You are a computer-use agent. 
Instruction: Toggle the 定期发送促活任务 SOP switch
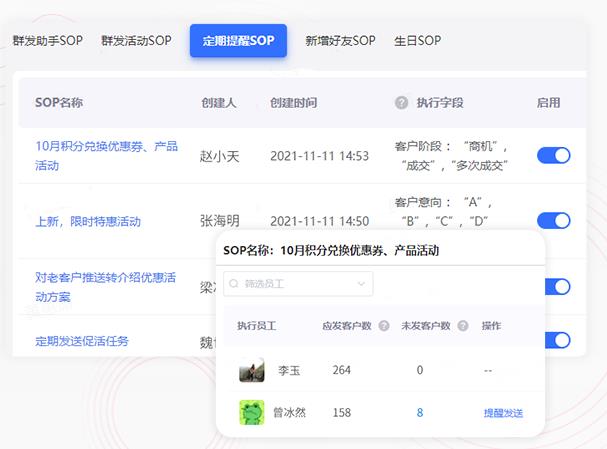coord(557,340)
